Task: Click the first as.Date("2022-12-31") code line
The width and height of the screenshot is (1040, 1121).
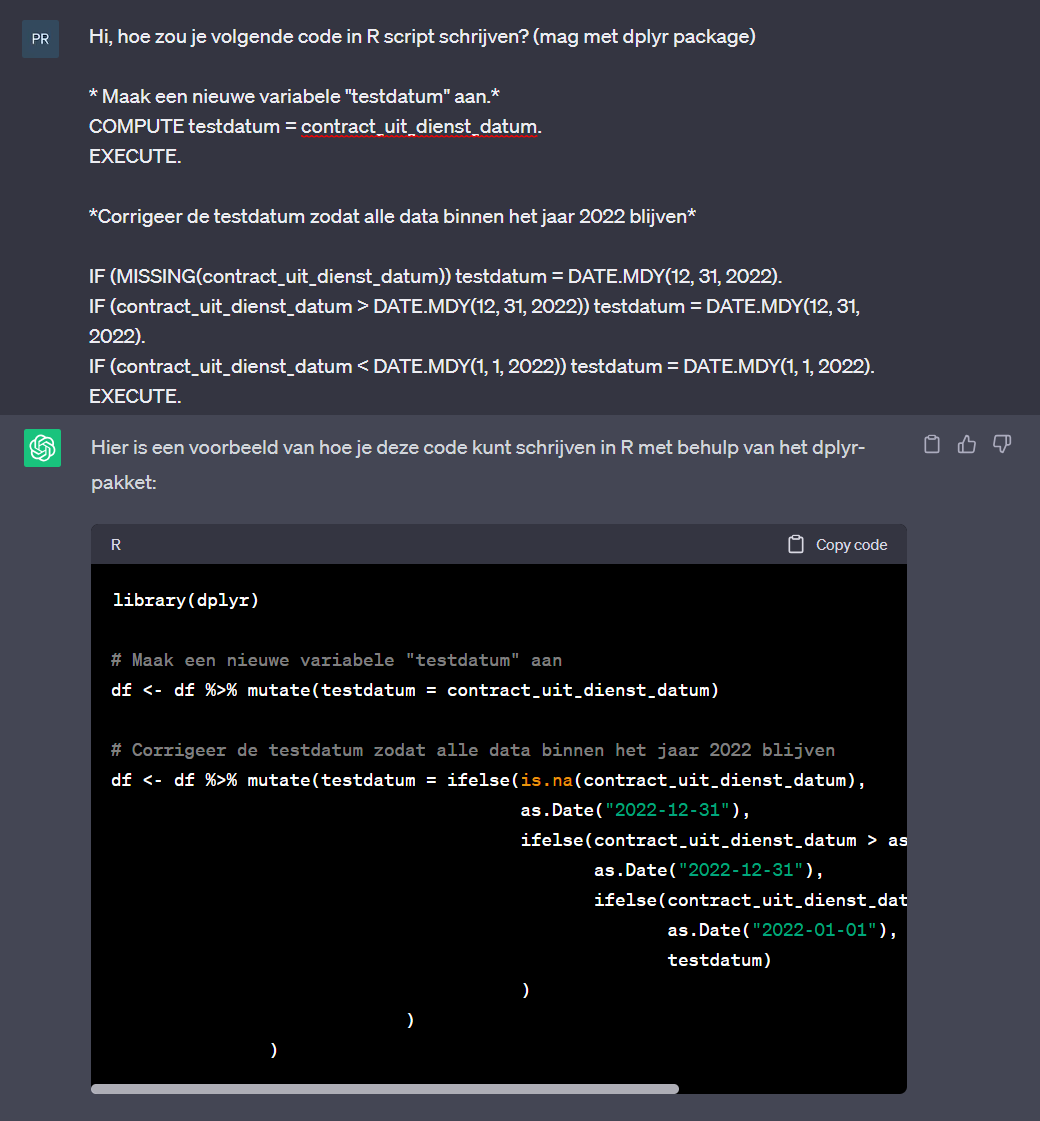Action: (635, 810)
